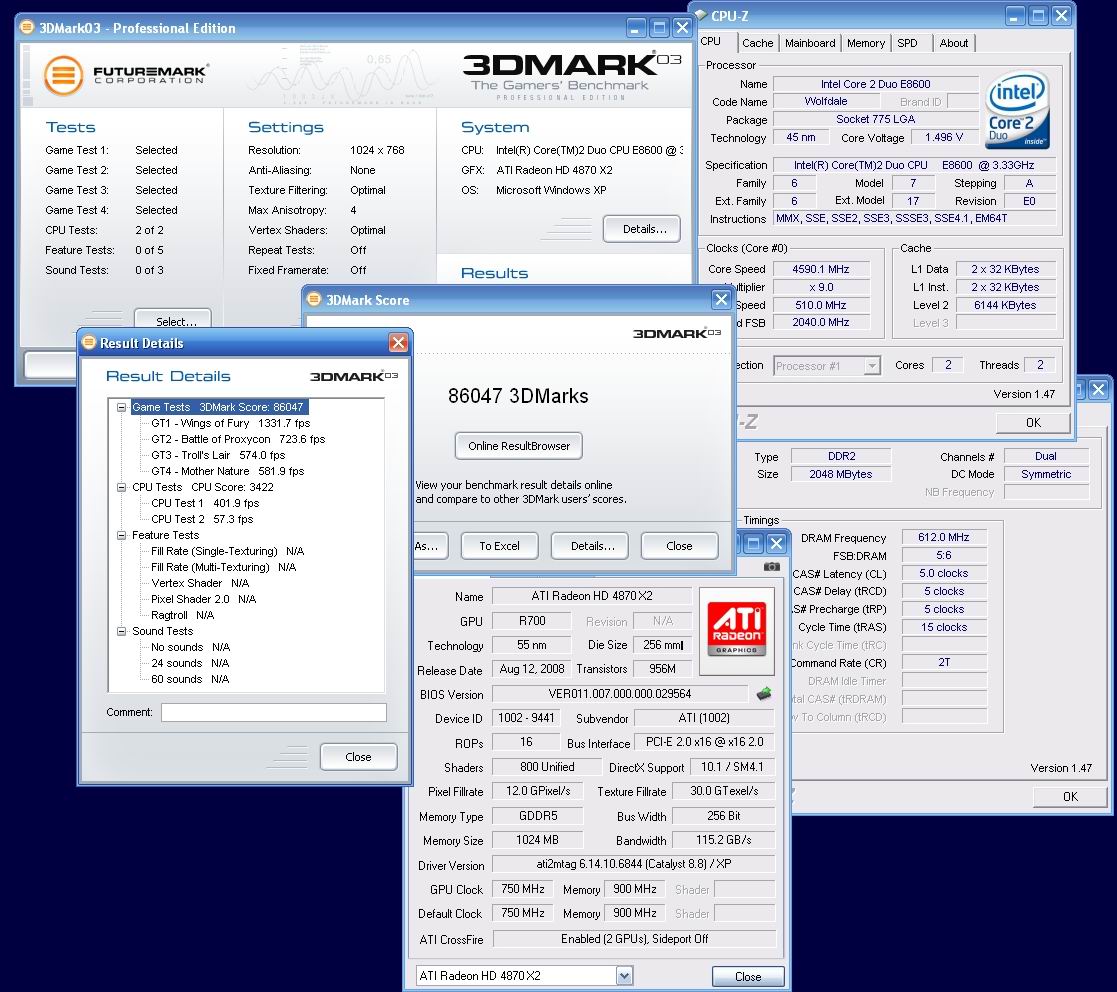Click the DRAM Frequency 612.0 MHz value
The height and width of the screenshot is (992, 1117).
point(943,537)
